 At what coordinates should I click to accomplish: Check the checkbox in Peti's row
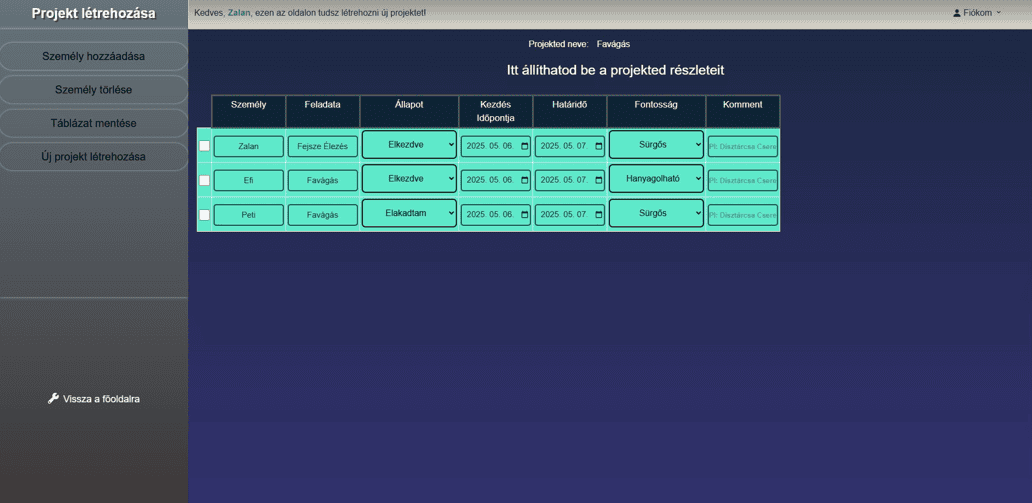tap(204, 214)
